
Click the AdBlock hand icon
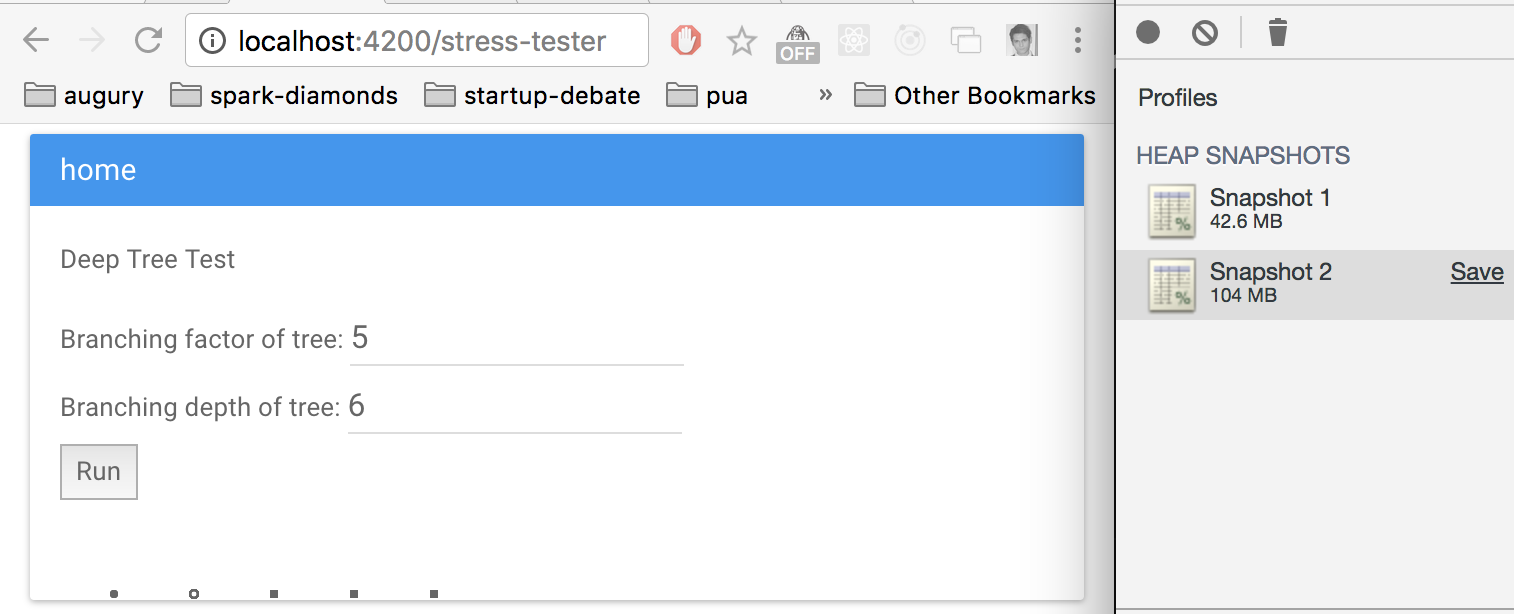click(685, 40)
